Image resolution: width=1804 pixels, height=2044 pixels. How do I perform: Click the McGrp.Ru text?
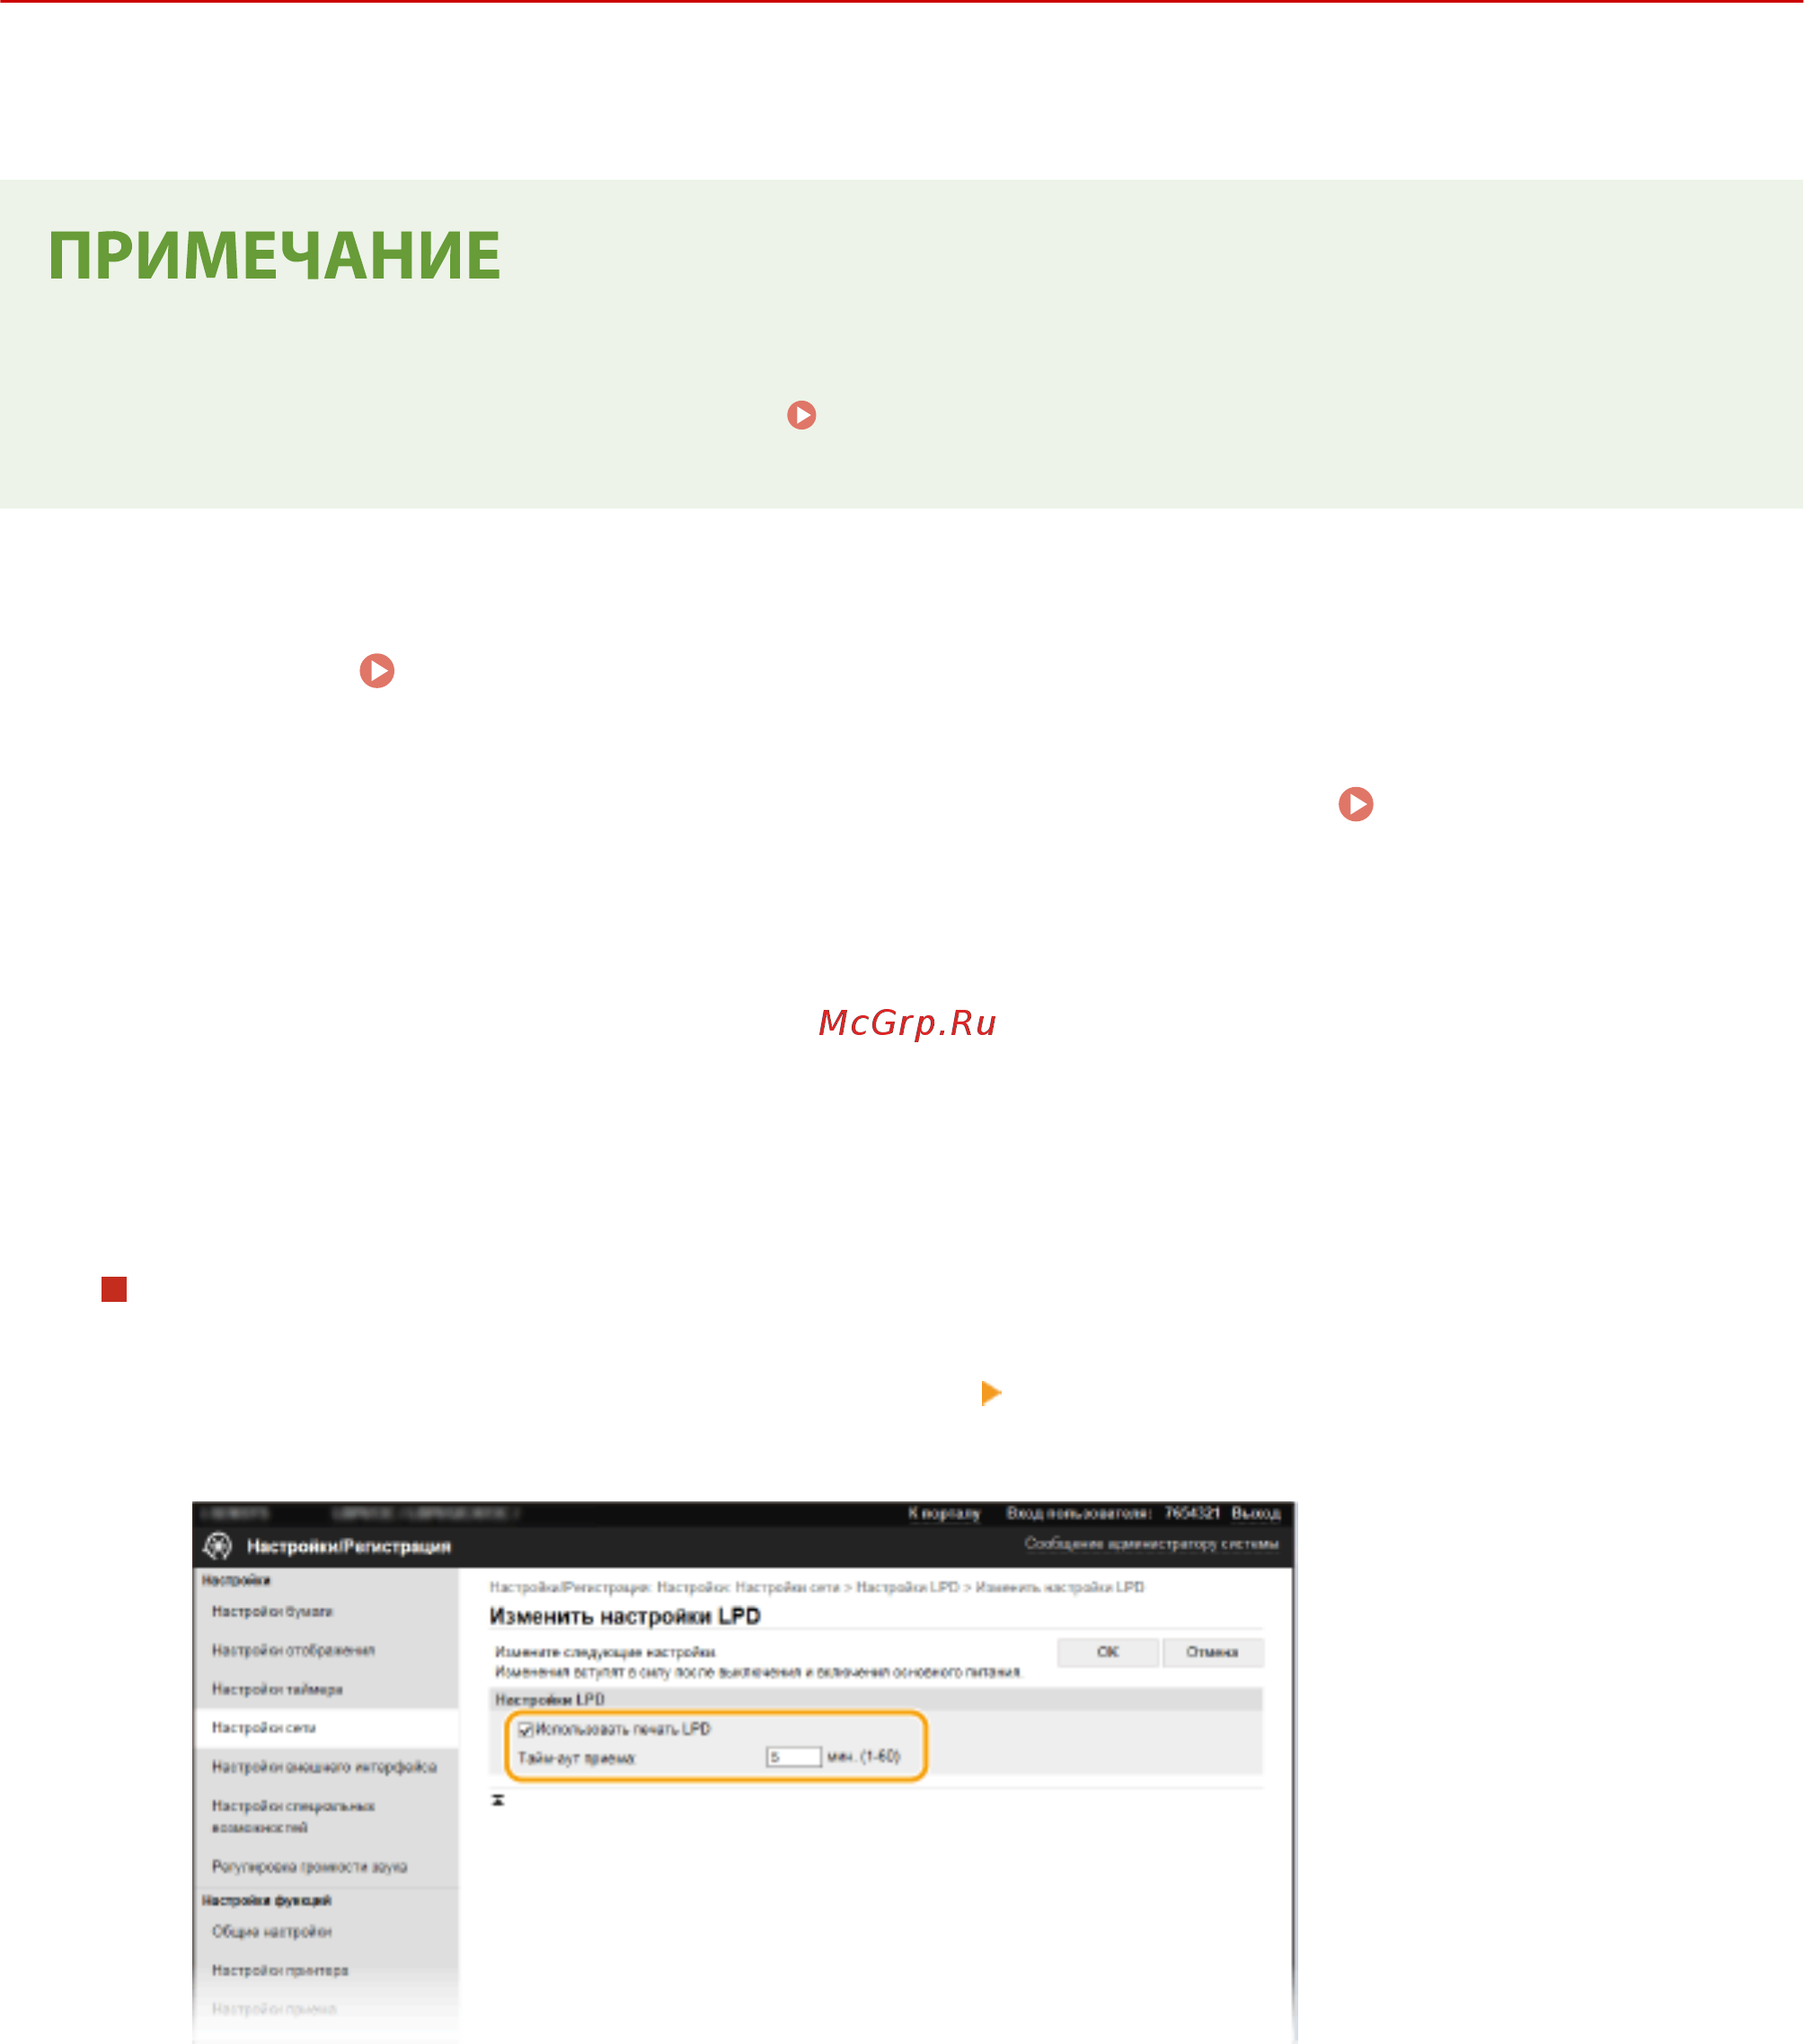click(907, 1023)
